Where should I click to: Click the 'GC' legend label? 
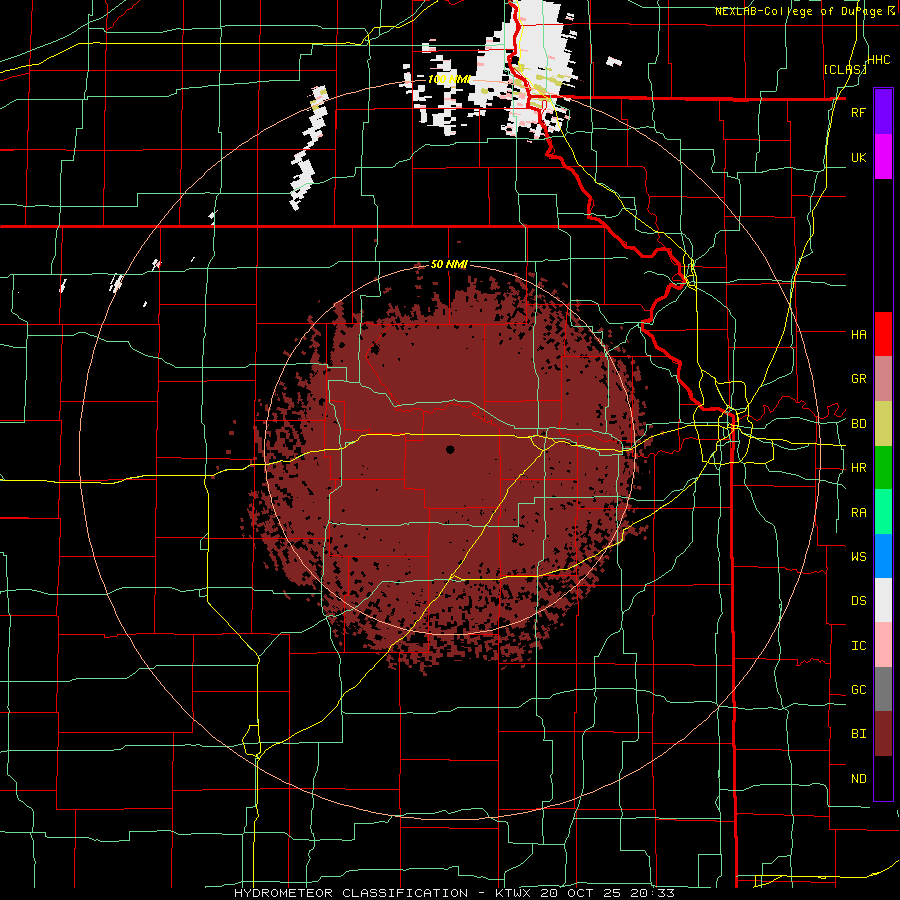coord(858,690)
